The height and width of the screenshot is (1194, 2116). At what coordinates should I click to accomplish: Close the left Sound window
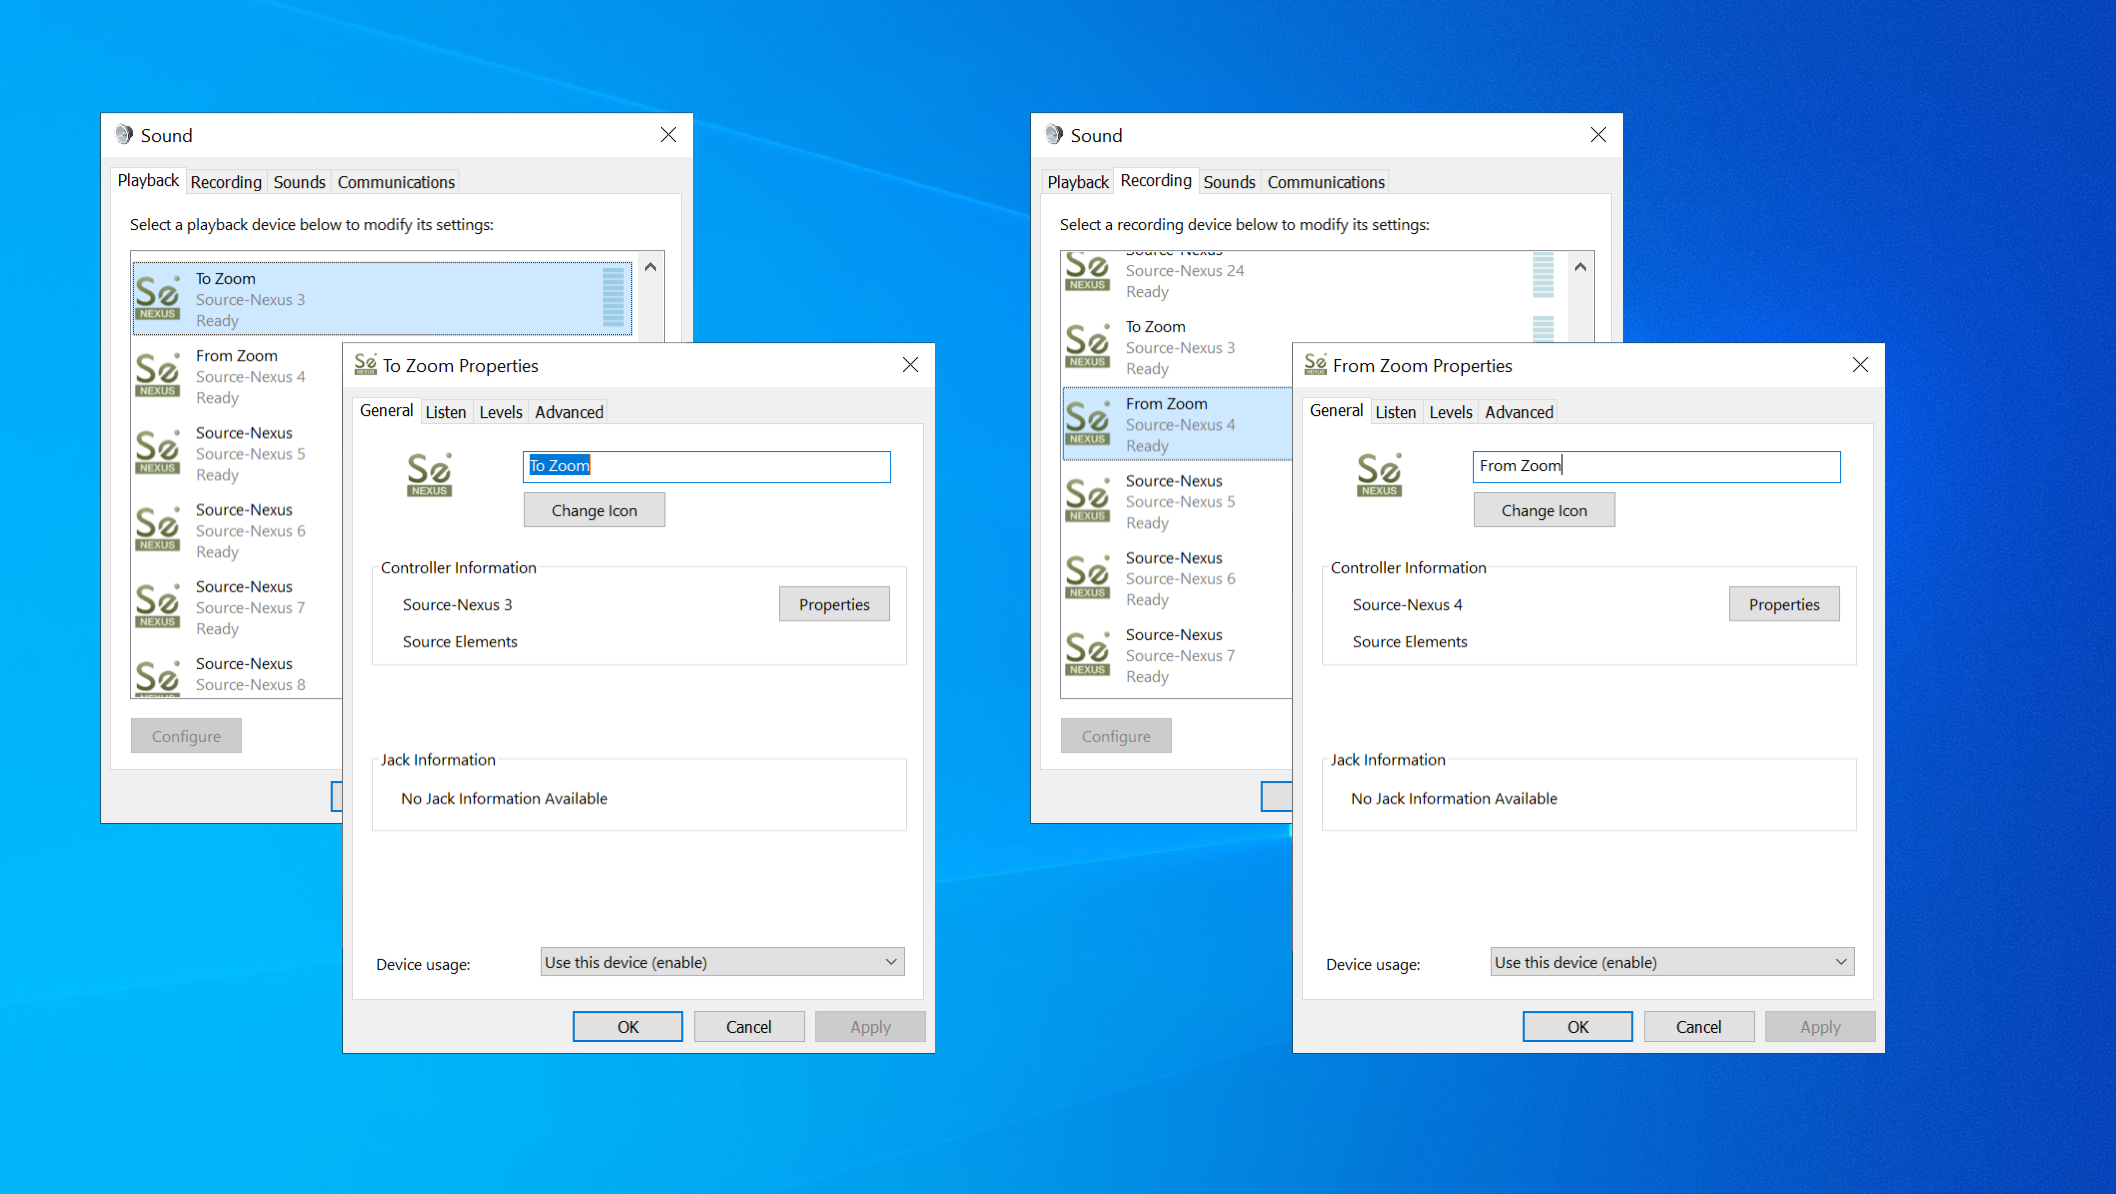pos(668,135)
